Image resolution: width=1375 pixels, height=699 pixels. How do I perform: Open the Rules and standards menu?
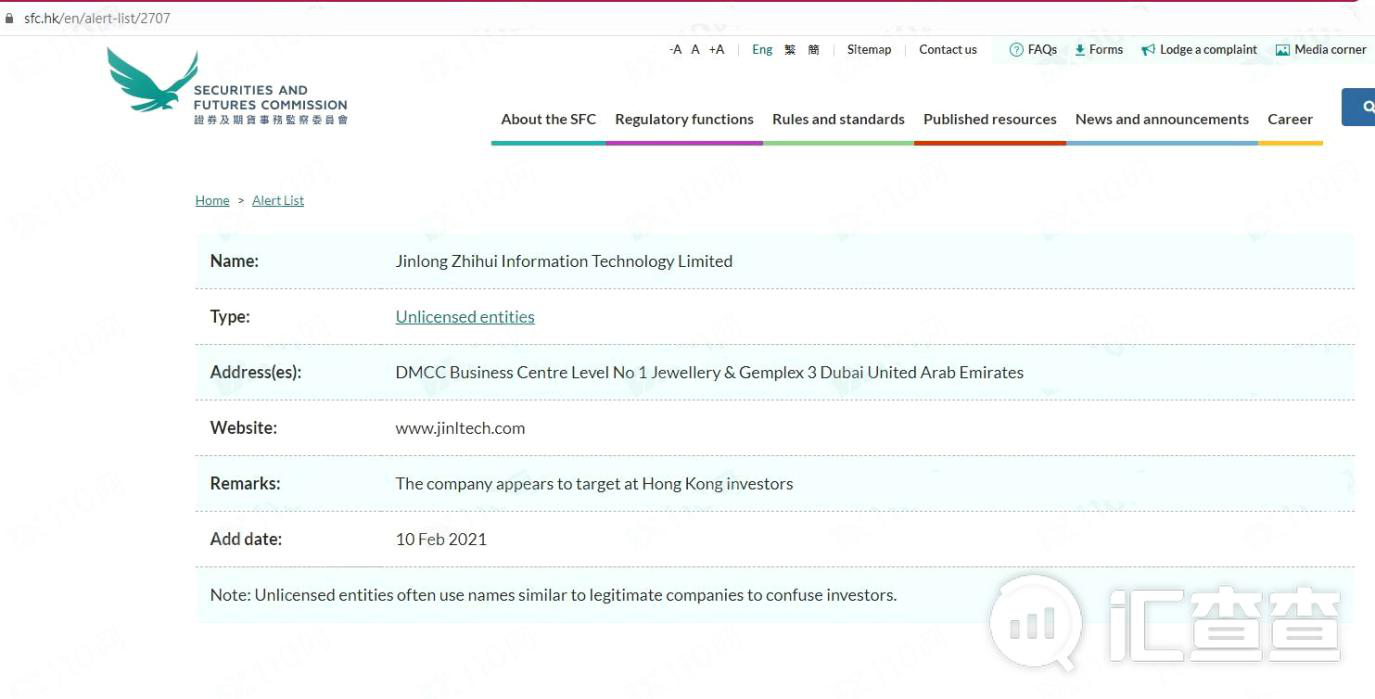click(x=838, y=119)
